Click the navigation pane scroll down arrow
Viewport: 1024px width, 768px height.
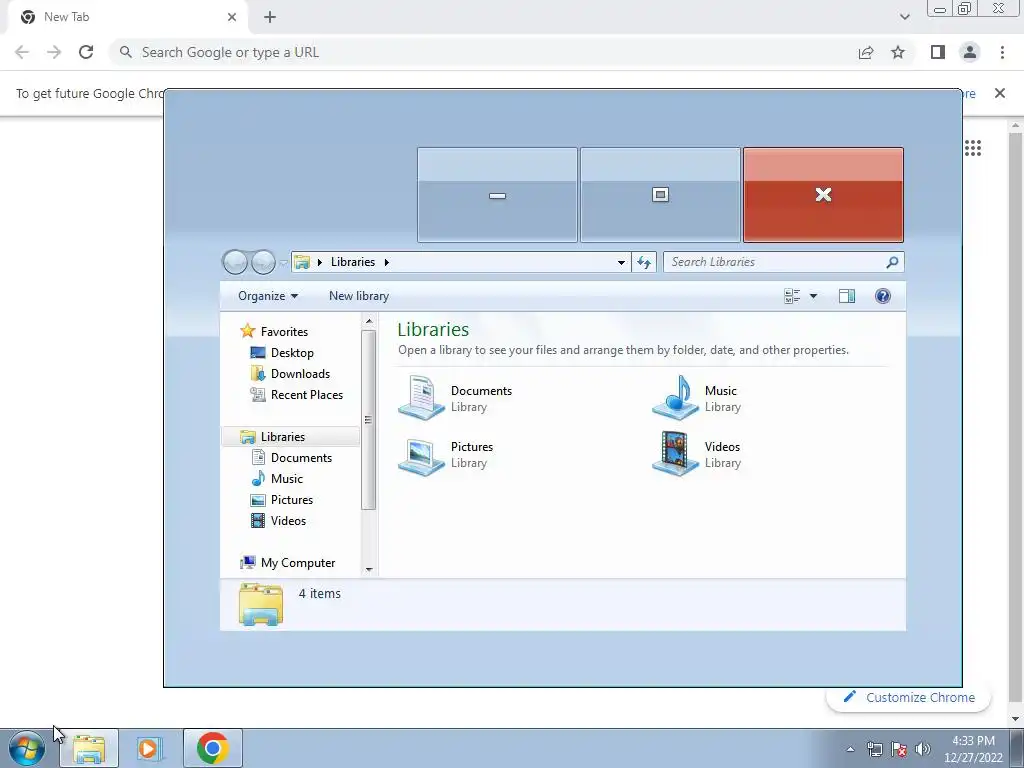point(368,569)
